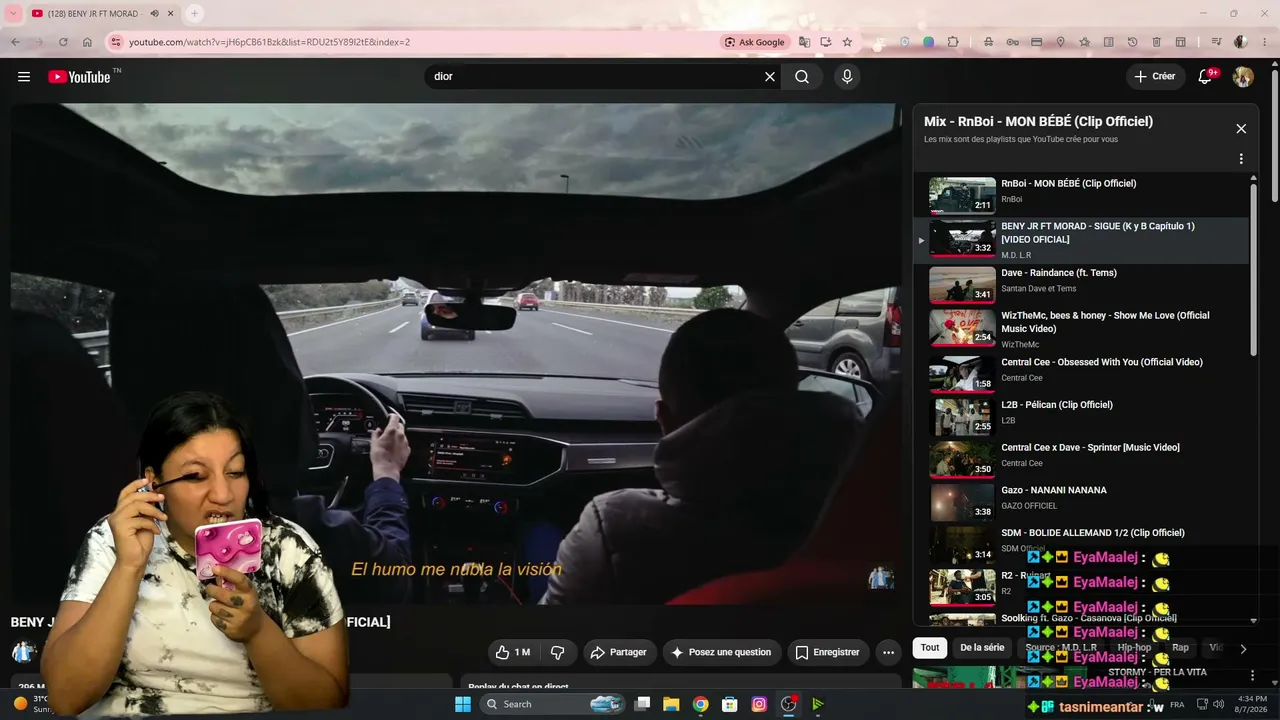The width and height of the screenshot is (1280, 720).
Task: Click the browser address bar URL
Action: point(269,42)
